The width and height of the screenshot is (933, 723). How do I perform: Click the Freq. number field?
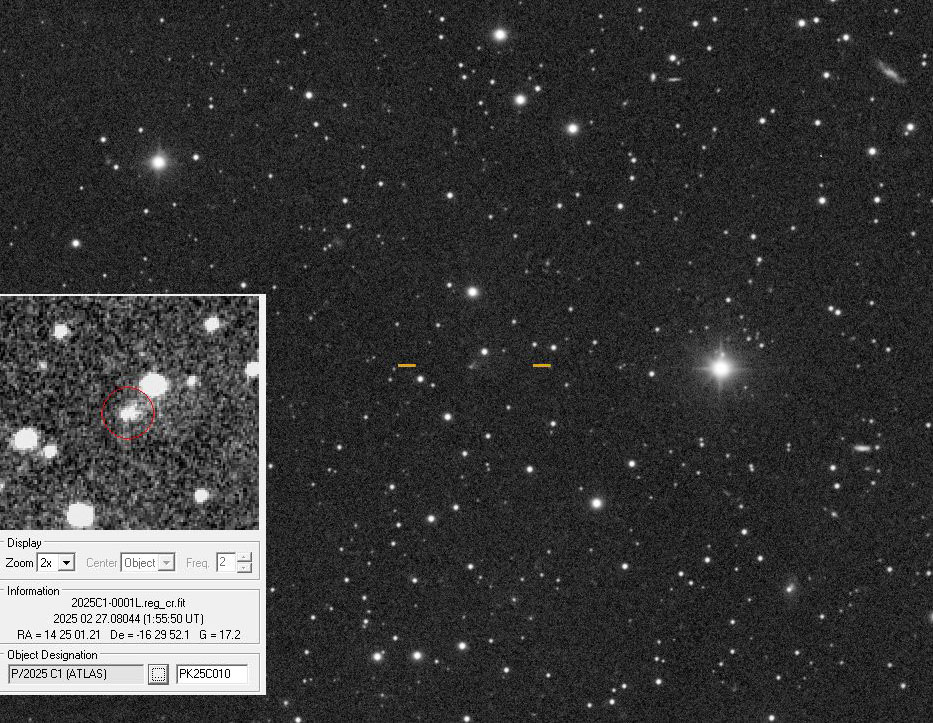(x=226, y=562)
